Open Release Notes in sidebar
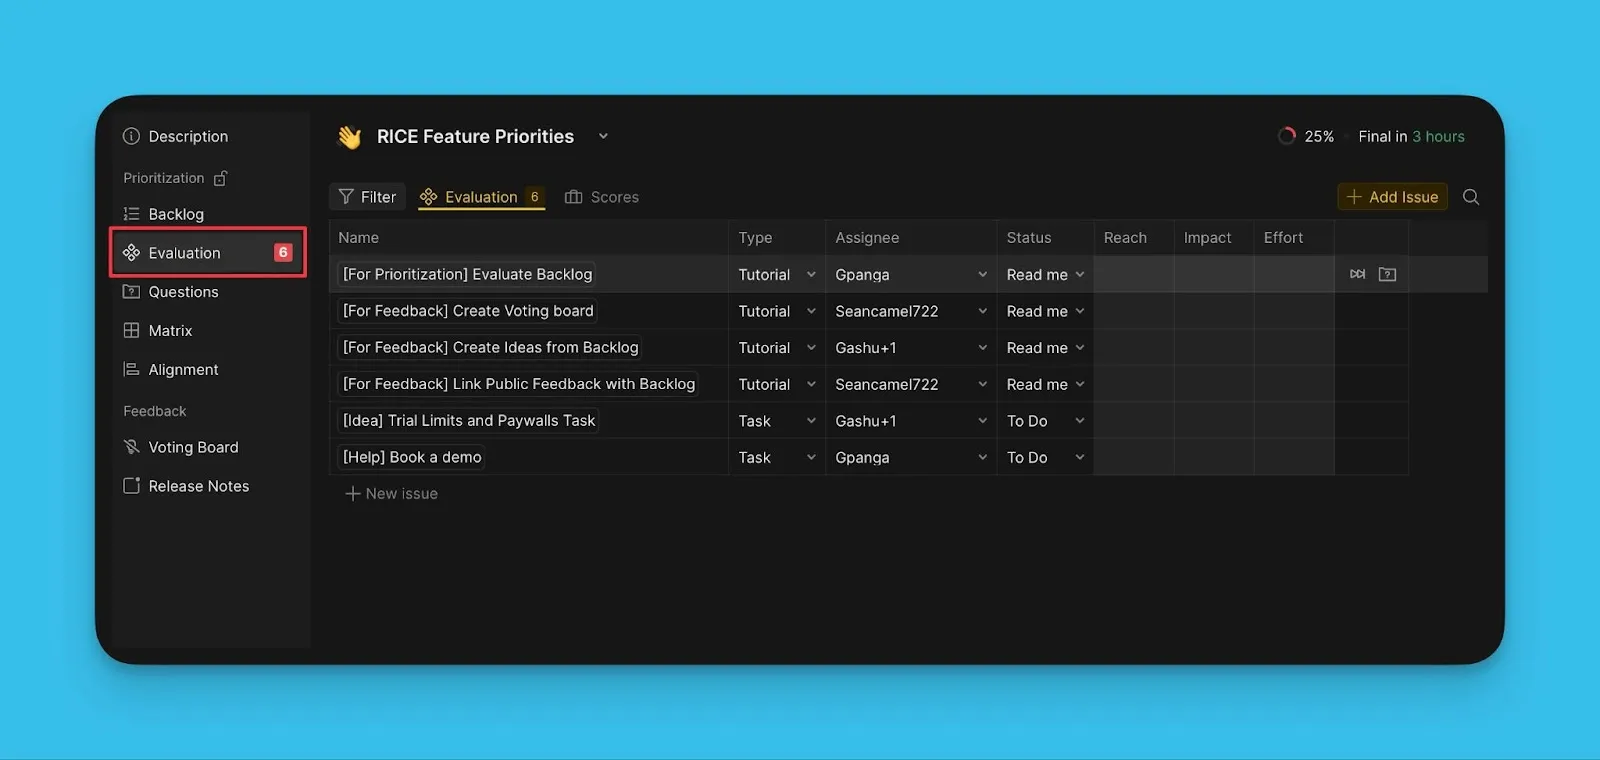 coord(198,486)
